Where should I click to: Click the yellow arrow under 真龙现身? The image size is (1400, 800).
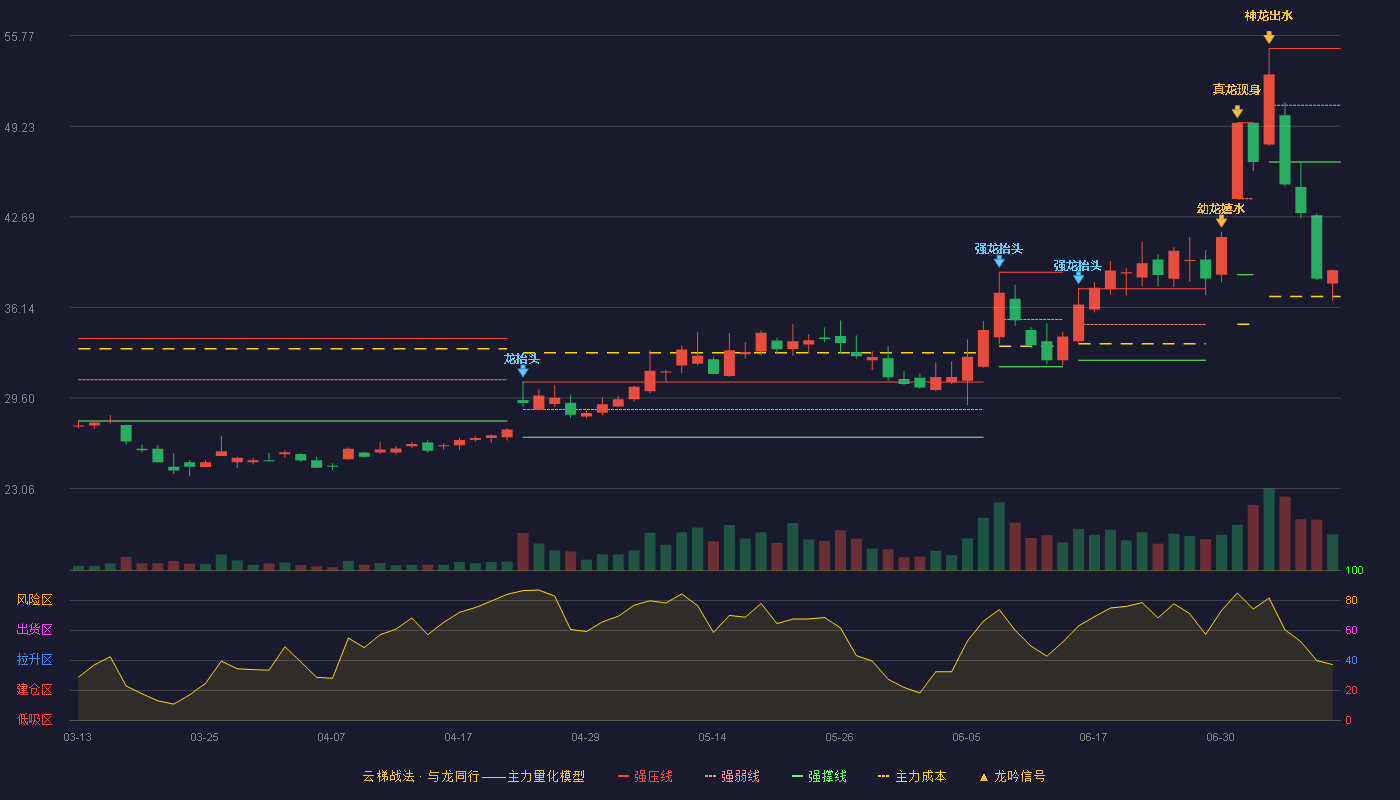(1237, 112)
